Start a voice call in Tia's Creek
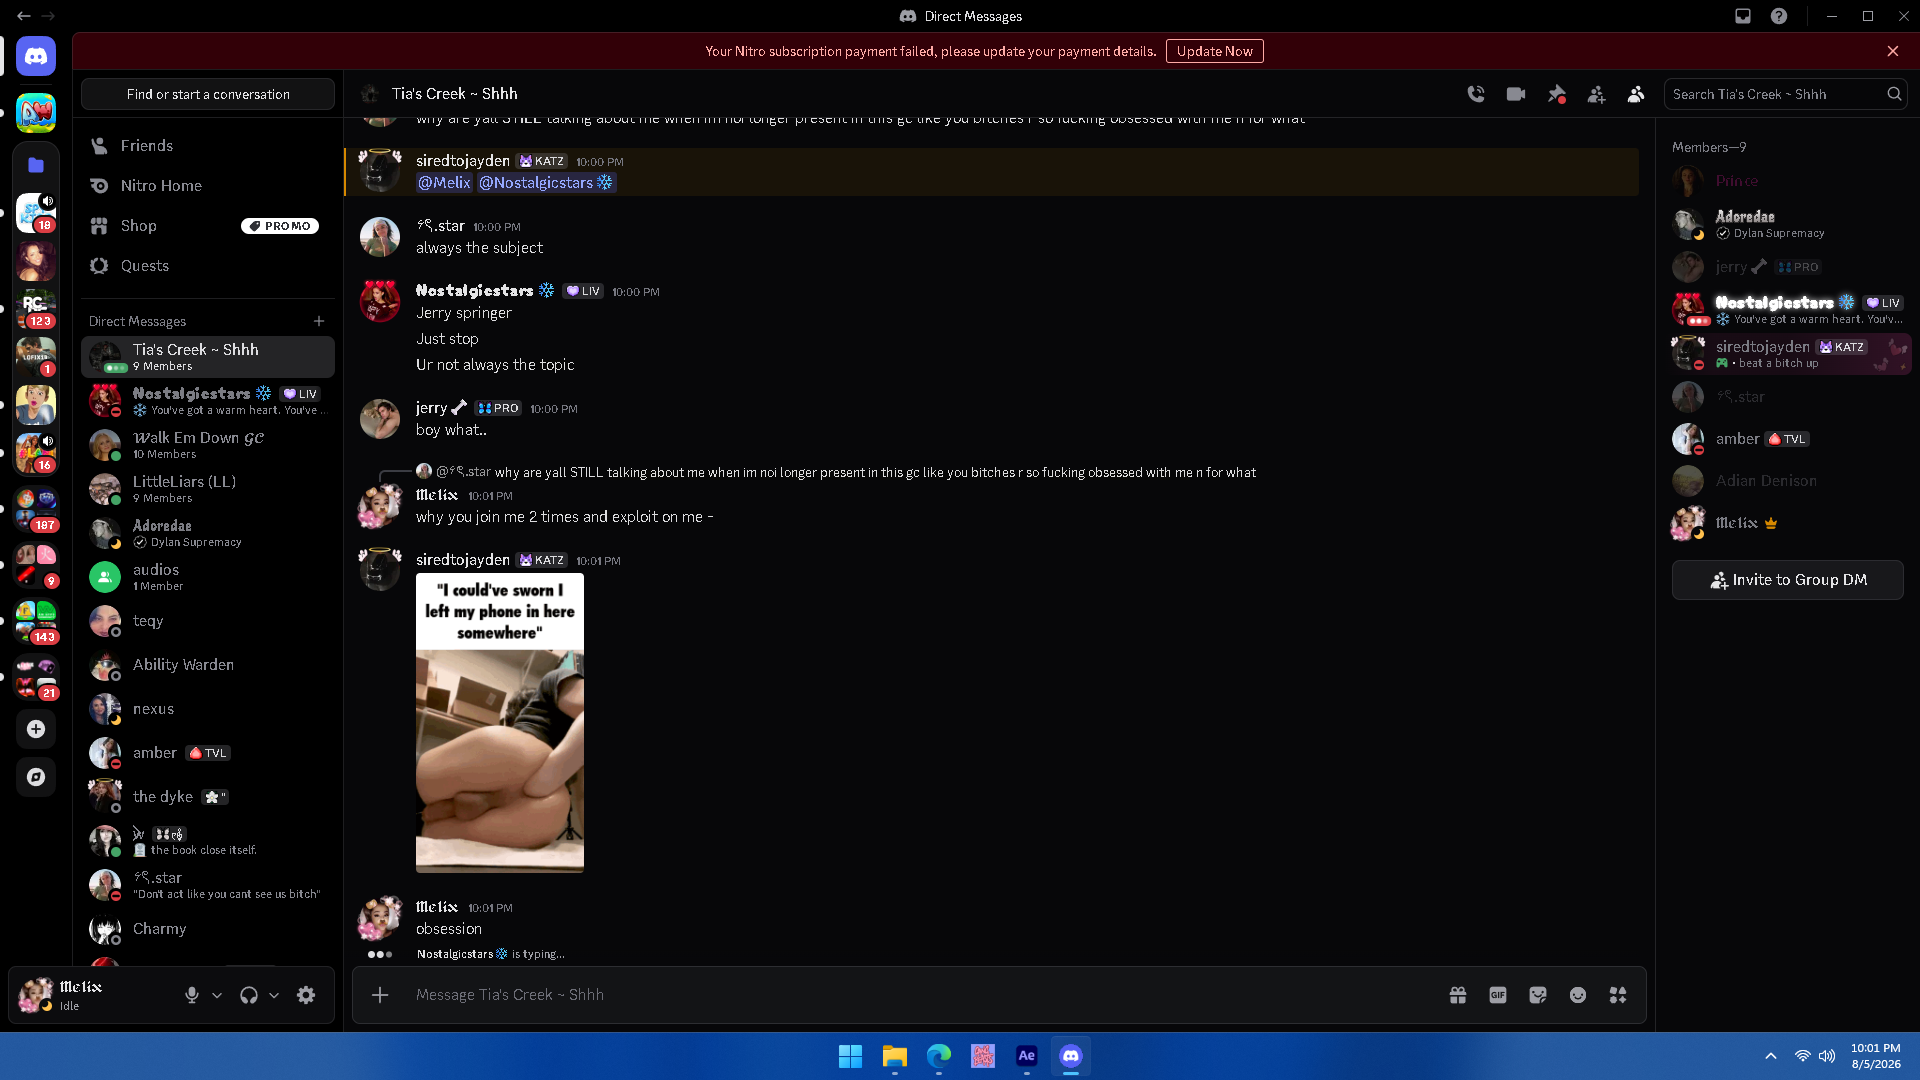 coord(1476,94)
